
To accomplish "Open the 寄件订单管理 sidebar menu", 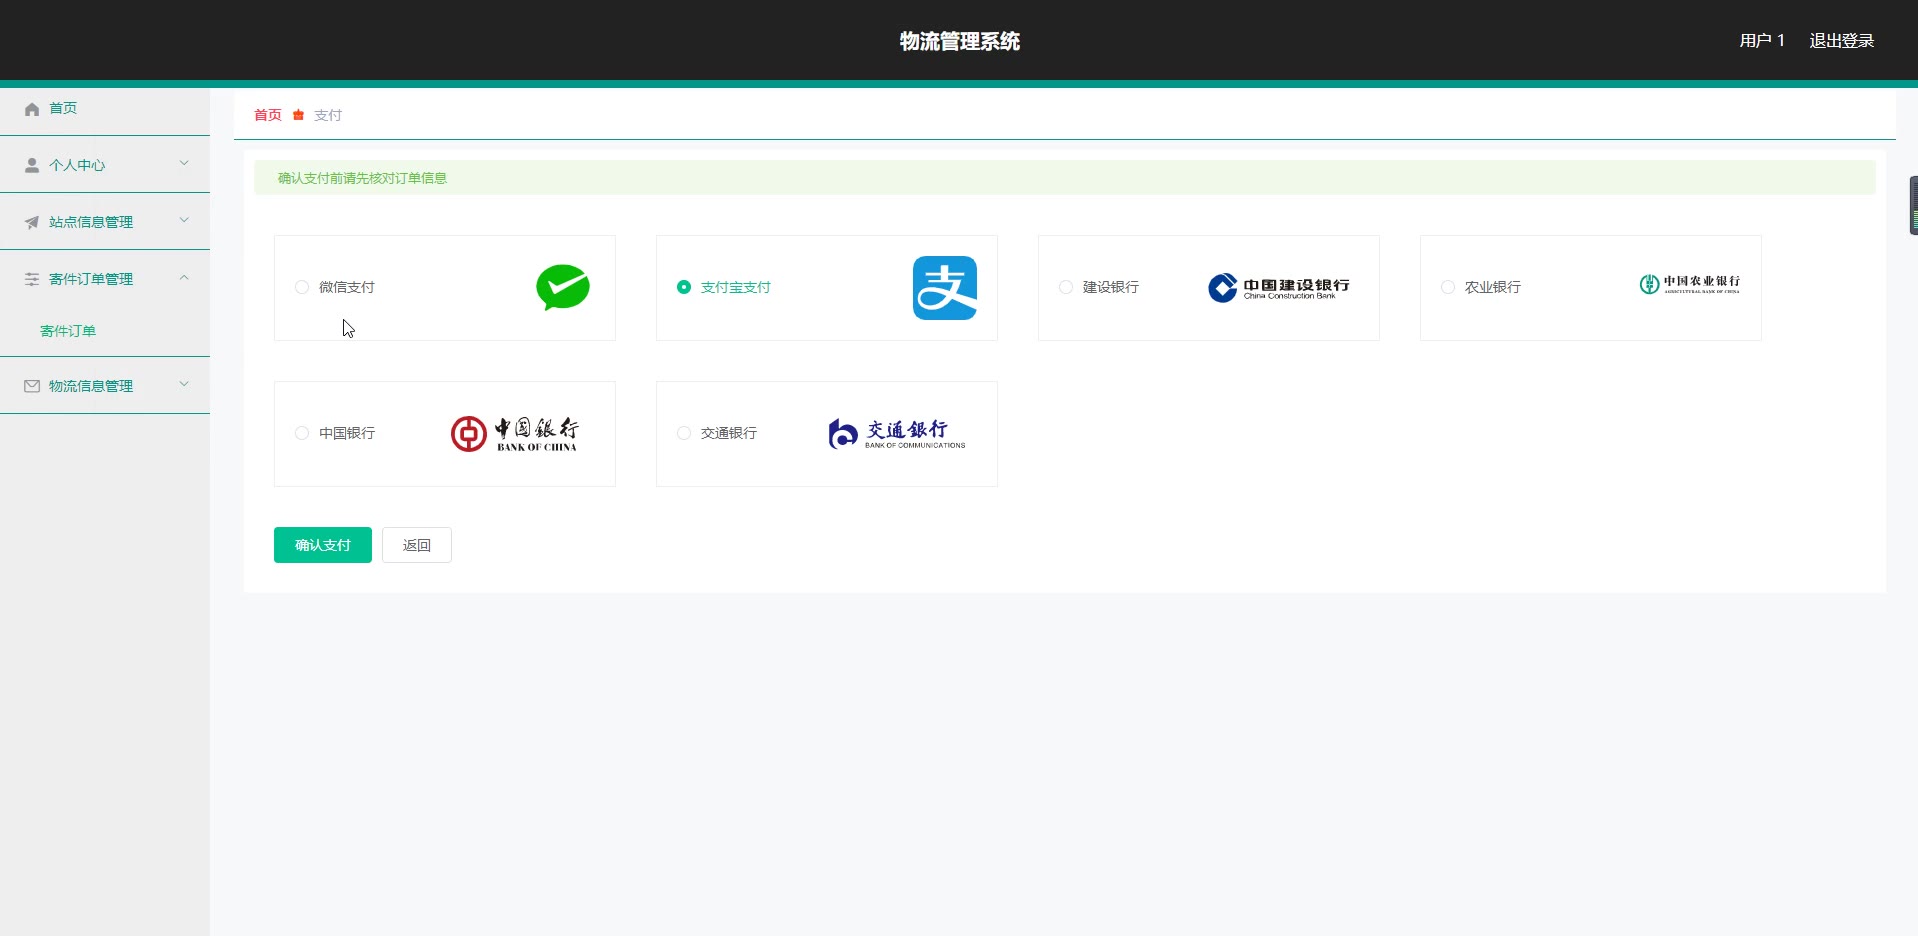I will (105, 279).
